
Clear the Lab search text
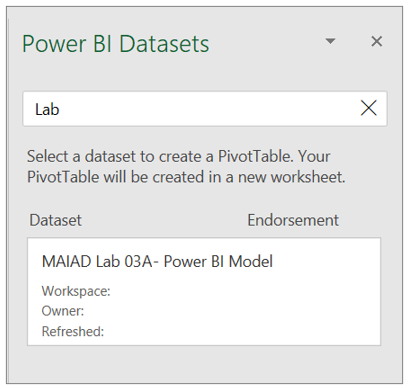point(368,108)
